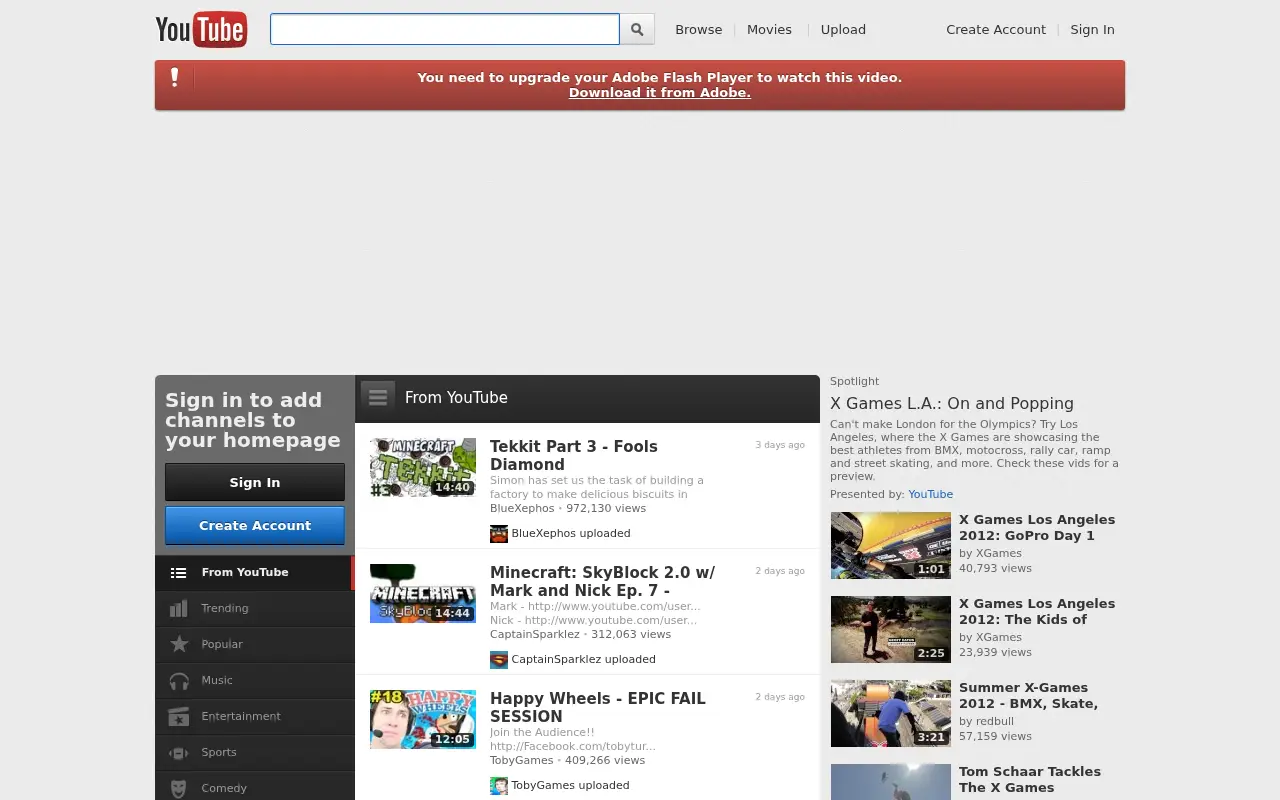1280x800 pixels.
Task: Open Summer X-Games 2012 BMX thumbnail
Action: [891, 713]
